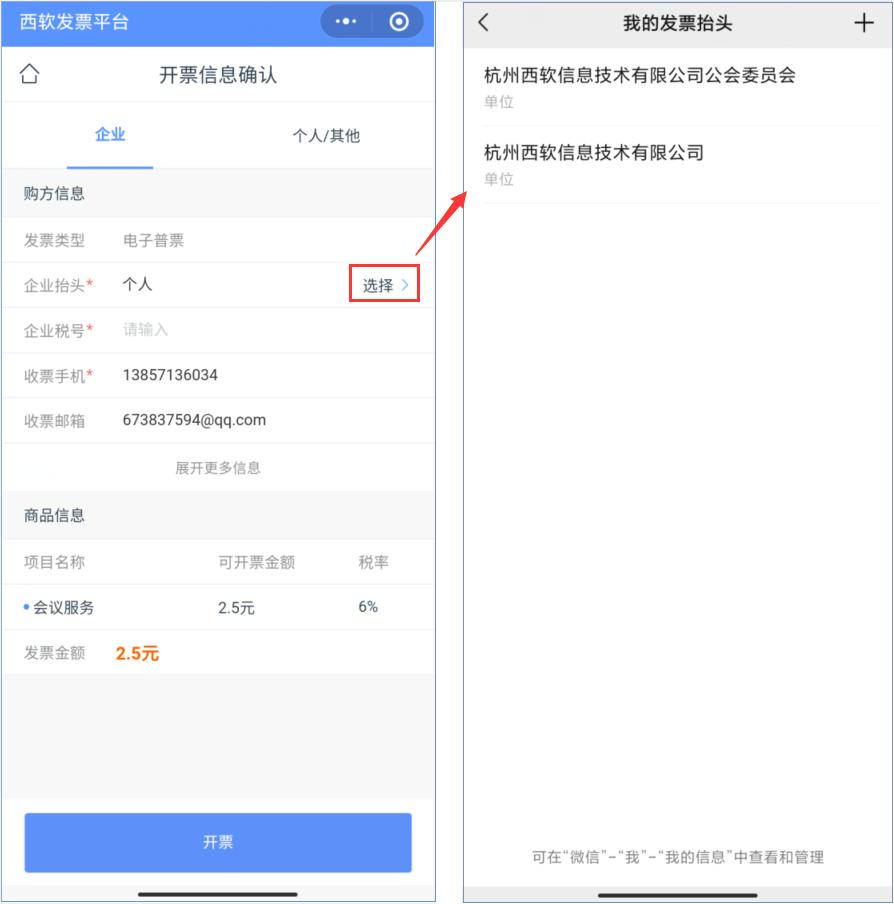The height and width of the screenshot is (904, 894).
Task: Click the 电子普票 invoice type value
Action: (x=153, y=240)
